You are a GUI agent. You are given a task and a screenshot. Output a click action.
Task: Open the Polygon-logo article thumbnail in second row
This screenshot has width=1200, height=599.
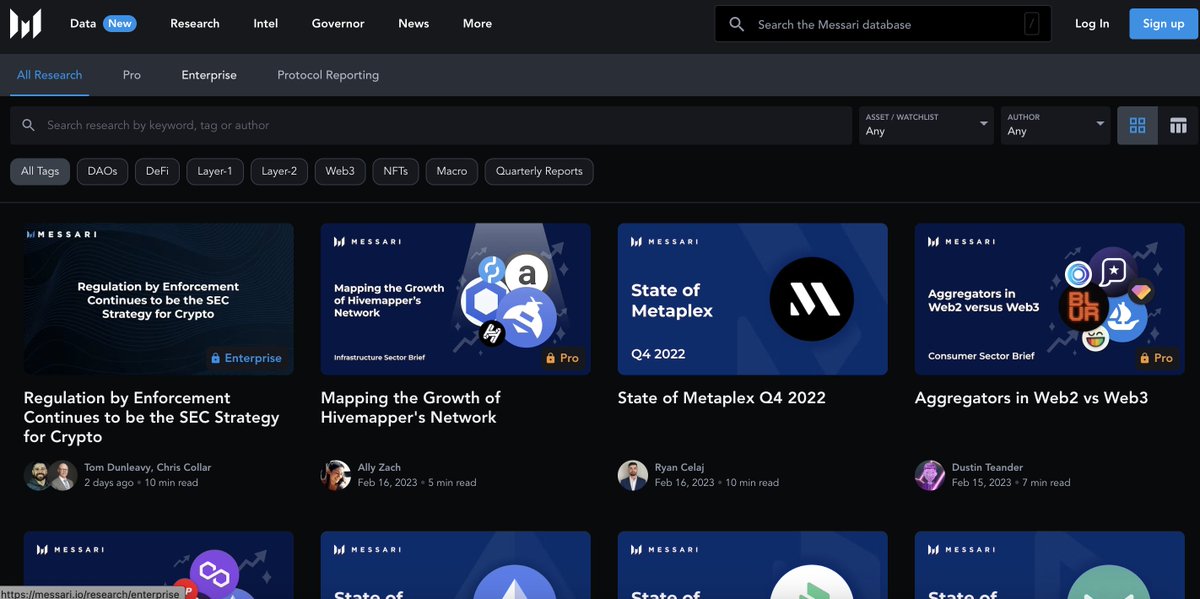click(x=159, y=565)
